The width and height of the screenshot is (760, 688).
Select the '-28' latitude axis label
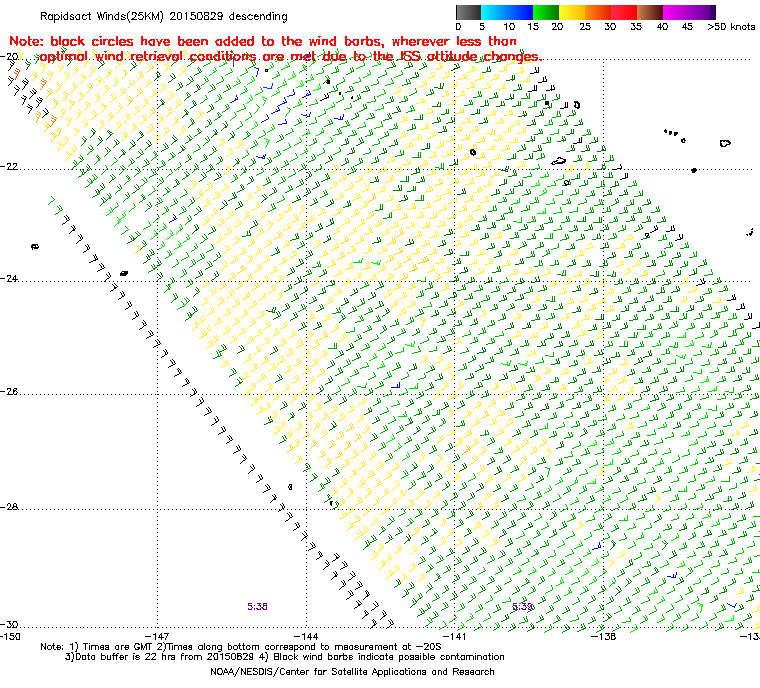pos(9,507)
